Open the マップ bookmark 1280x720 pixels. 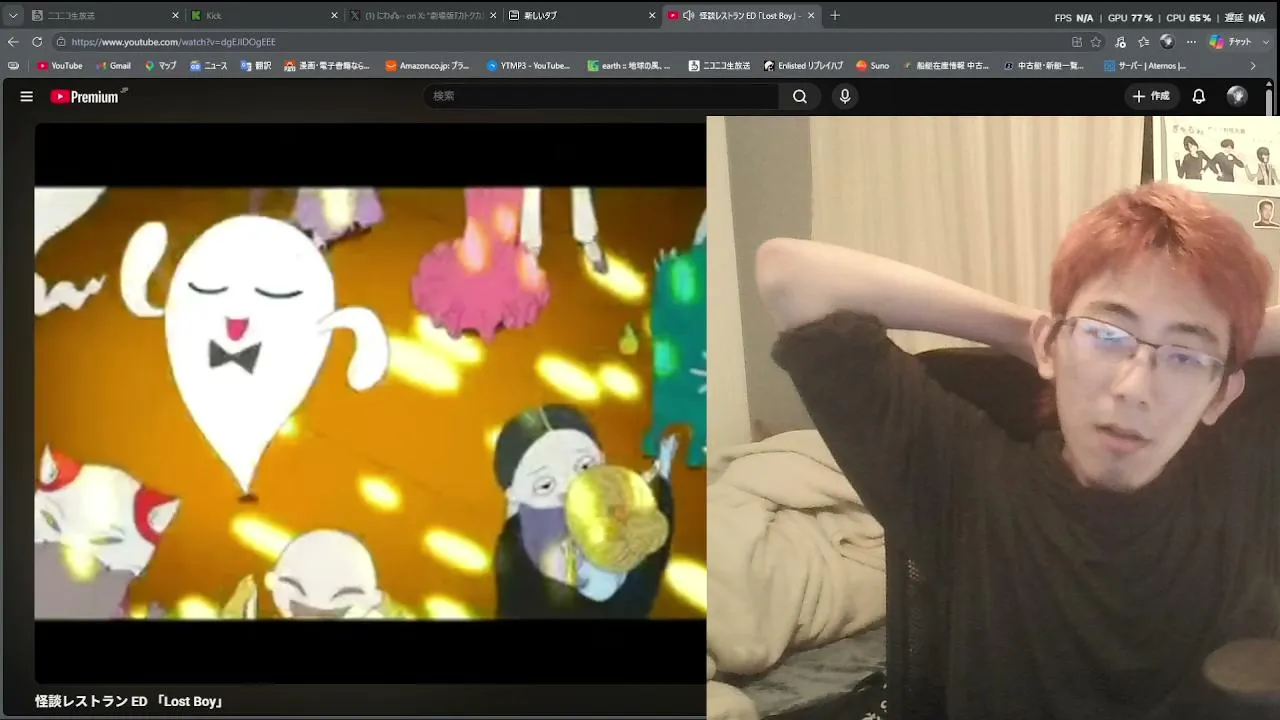click(x=161, y=66)
